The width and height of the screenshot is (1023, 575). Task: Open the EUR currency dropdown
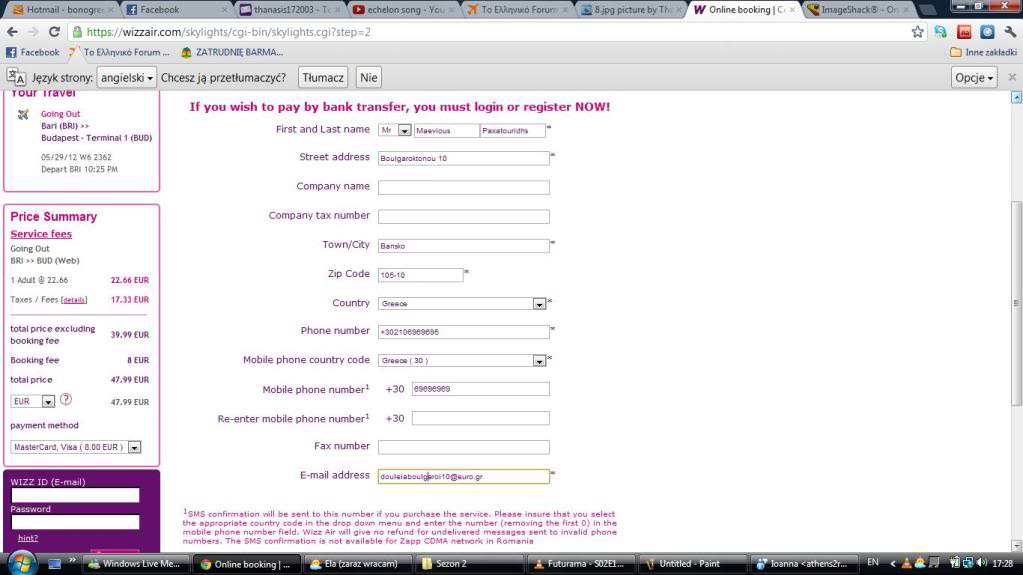(33, 401)
